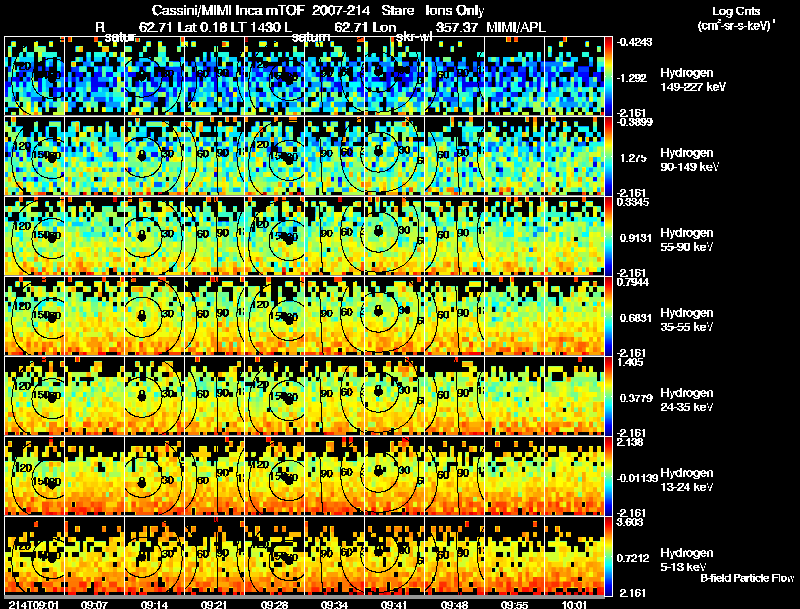Click the color scale value '1.275'
Image resolution: width=800 pixels, height=609 pixels.
click(633, 158)
